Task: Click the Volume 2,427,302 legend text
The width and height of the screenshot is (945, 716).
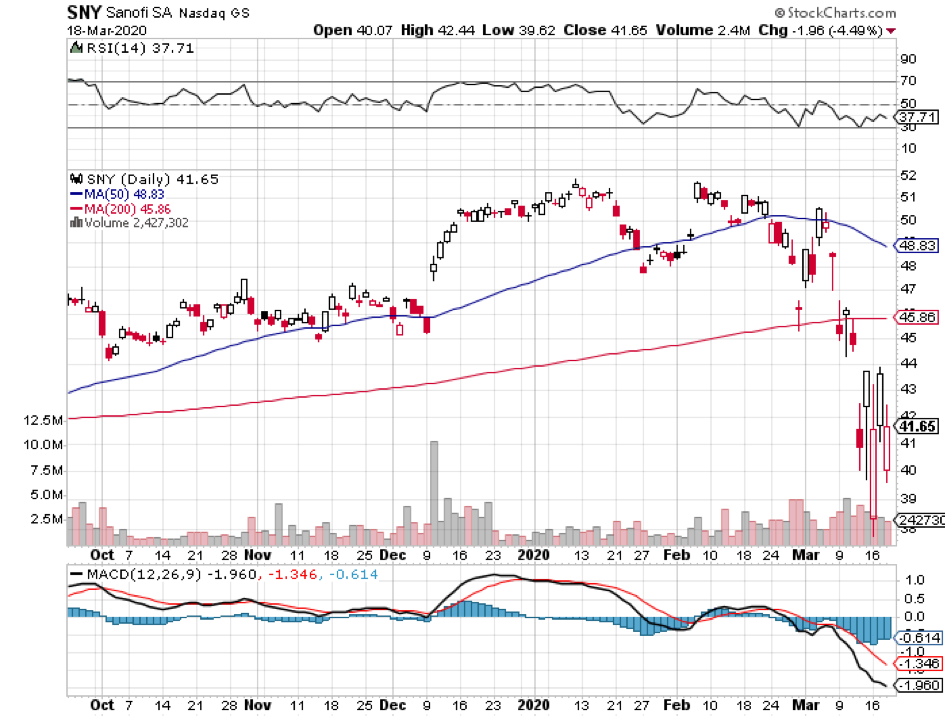Action: [x=136, y=222]
